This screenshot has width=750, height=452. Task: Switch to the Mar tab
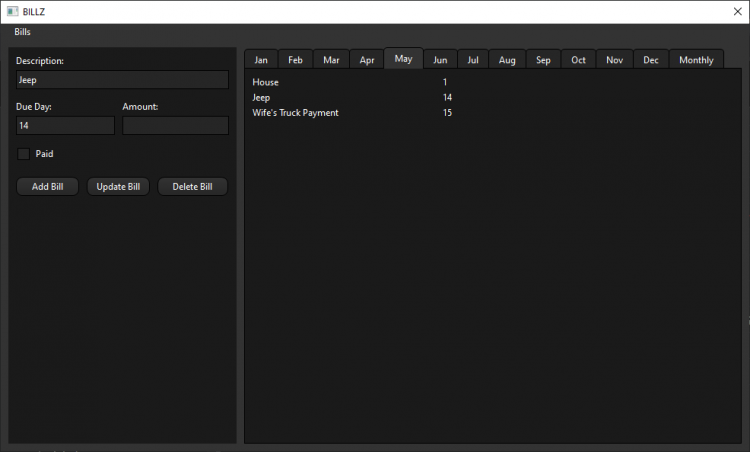[331, 60]
